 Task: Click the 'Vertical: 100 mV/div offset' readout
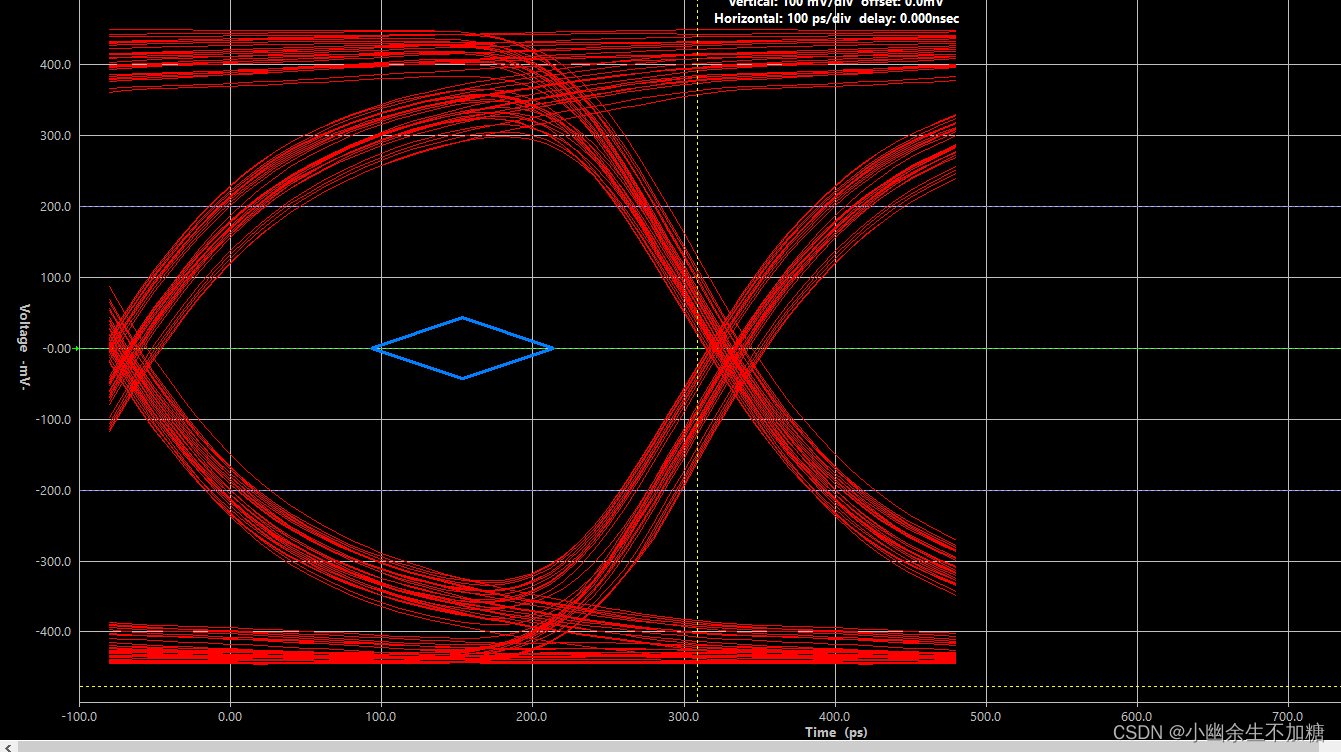click(x=837, y=3)
